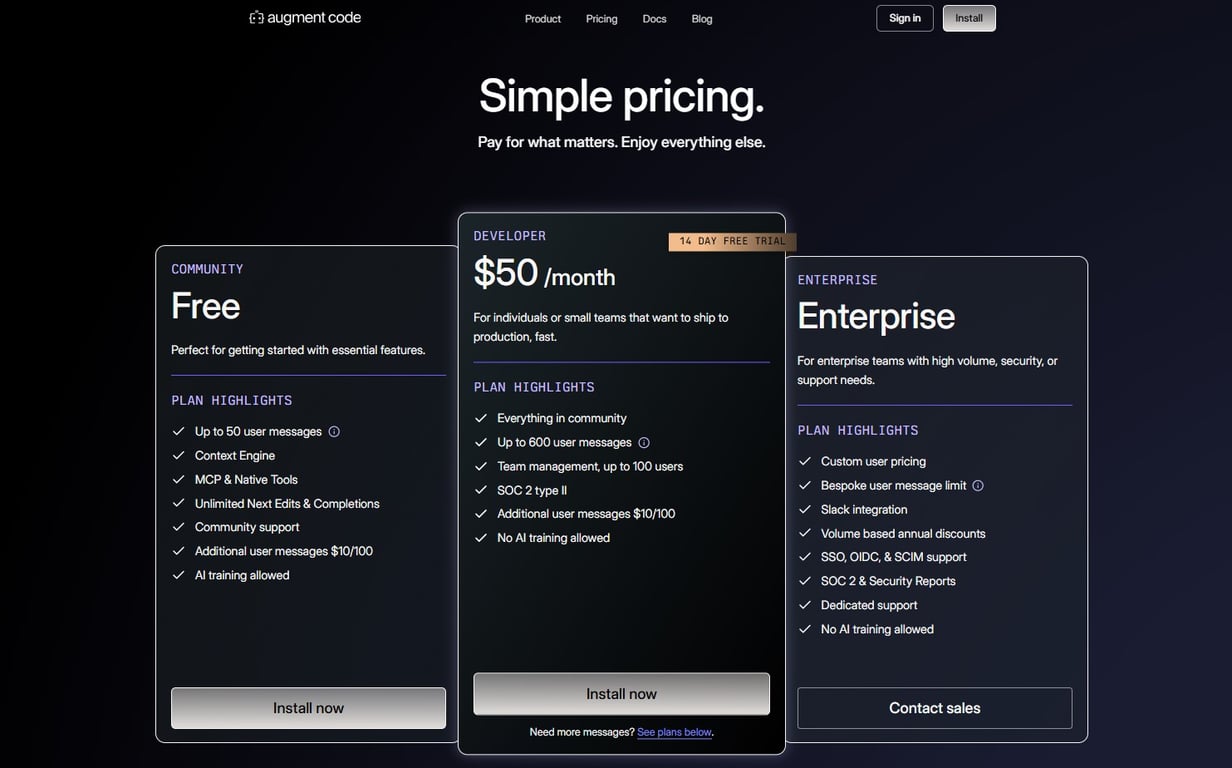
Task: Click info icon beside 600 user messages
Action: tap(644, 443)
